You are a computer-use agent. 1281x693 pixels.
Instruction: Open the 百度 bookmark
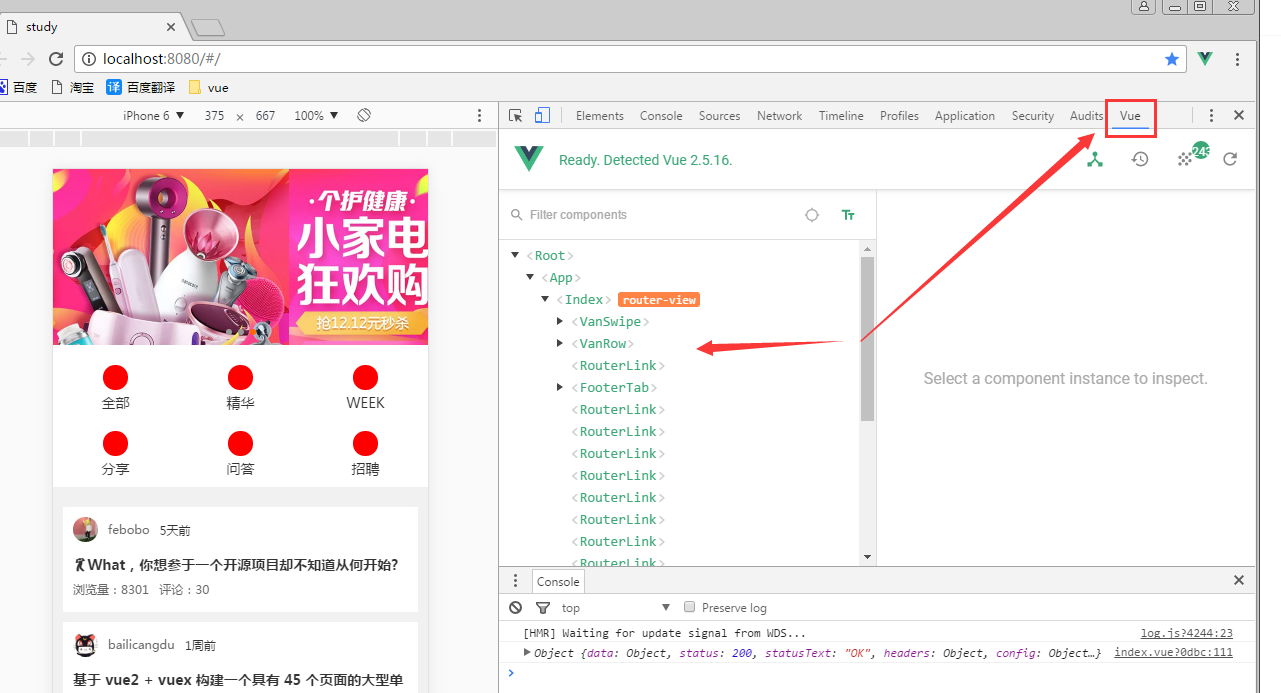tap(18, 87)
